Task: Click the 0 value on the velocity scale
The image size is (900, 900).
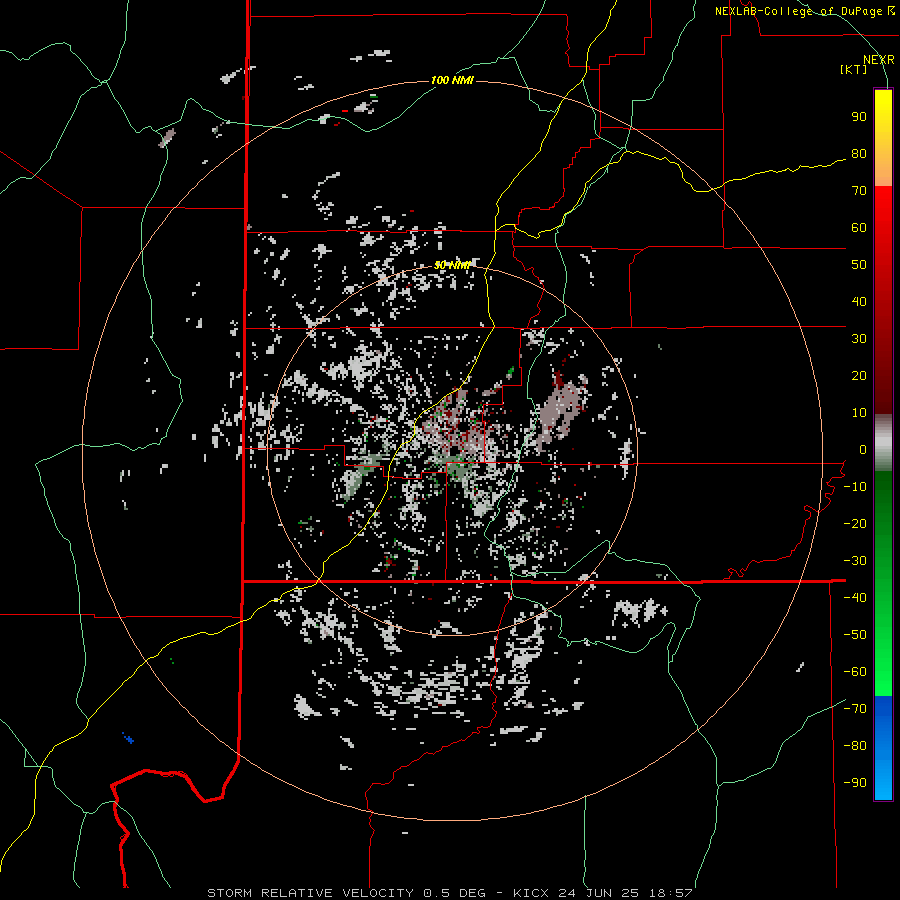Action: coord(863,450)
